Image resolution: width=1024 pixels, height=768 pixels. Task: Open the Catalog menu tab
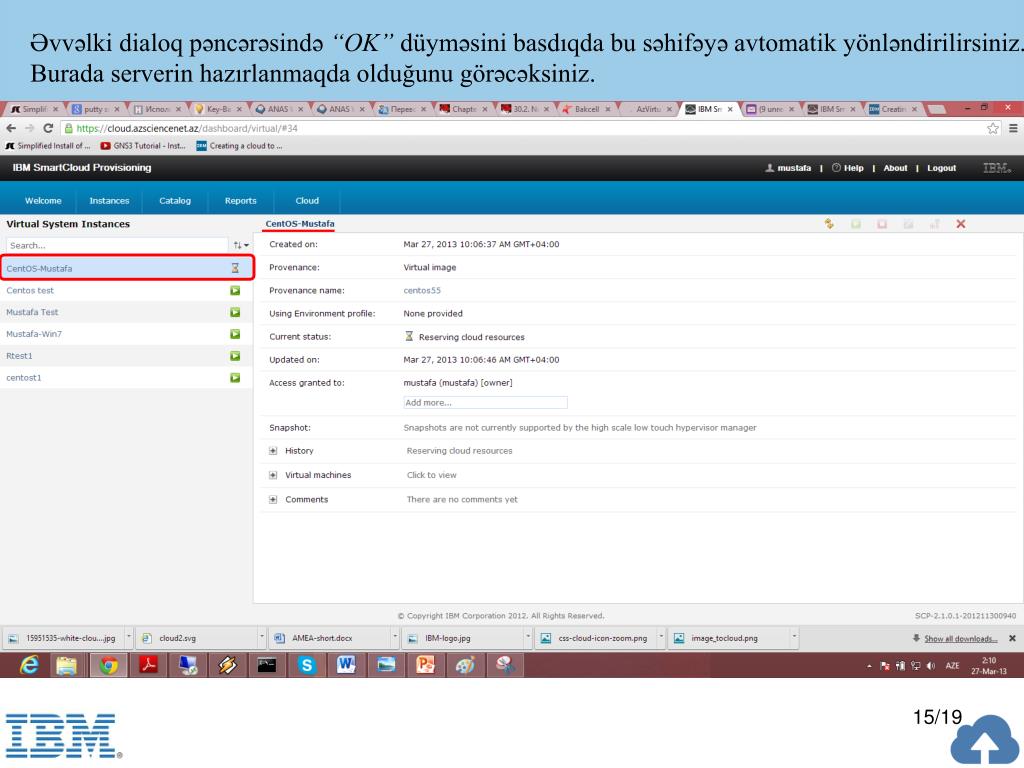pos(175,200)
